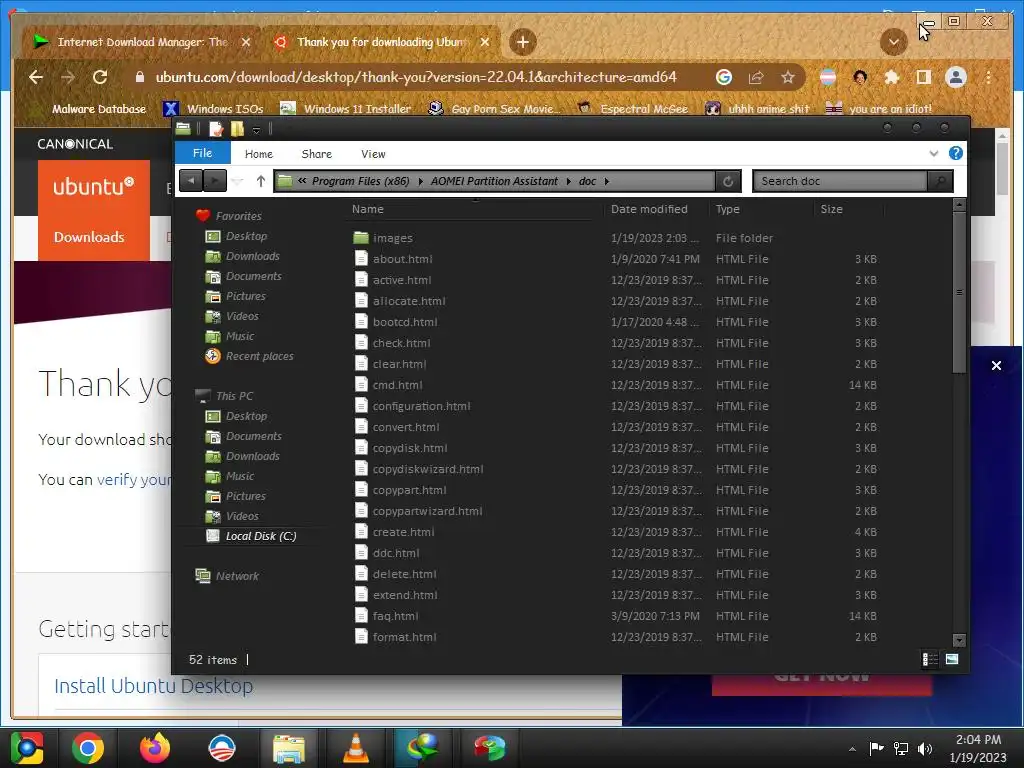This screenshot has height=768, width=1024.
Task: Click Downloads tab on Ubuntu page
Action: tap(89, 237)
